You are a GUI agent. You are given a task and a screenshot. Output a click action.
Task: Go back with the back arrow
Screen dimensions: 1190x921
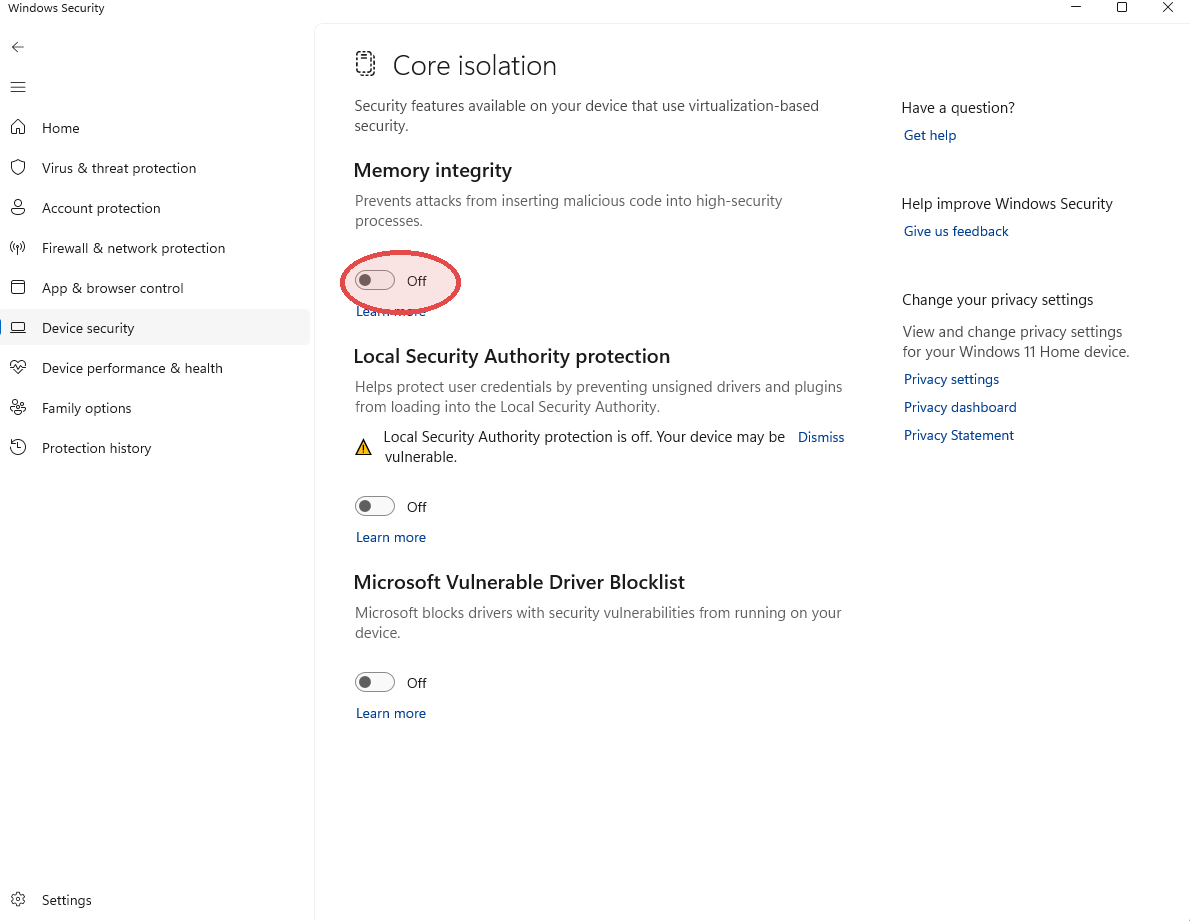pos(18,47)
